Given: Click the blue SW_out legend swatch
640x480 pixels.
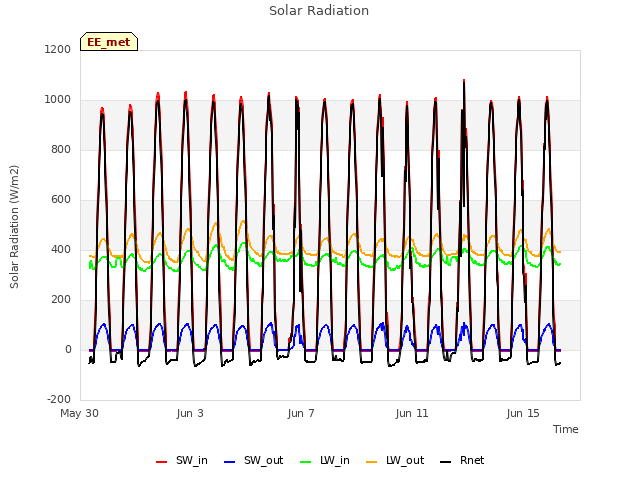Looking at the screenshot, I should (x=230, y=462).
